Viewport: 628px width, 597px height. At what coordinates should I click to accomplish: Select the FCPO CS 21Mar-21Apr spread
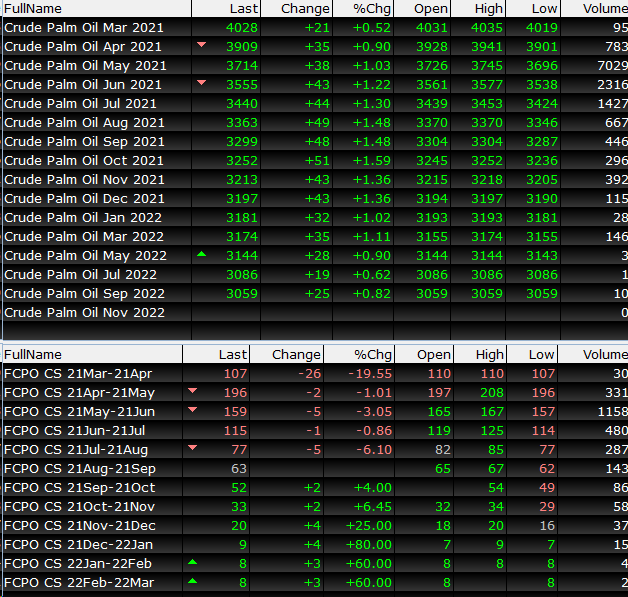point(78,374)
